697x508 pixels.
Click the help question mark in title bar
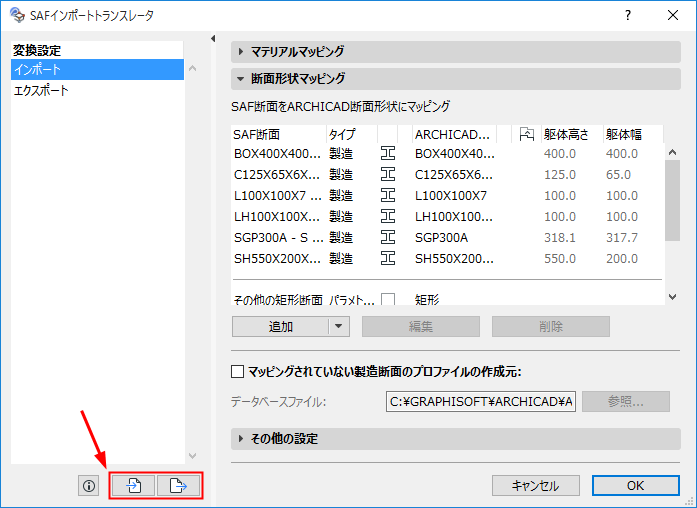pos(628,16)
